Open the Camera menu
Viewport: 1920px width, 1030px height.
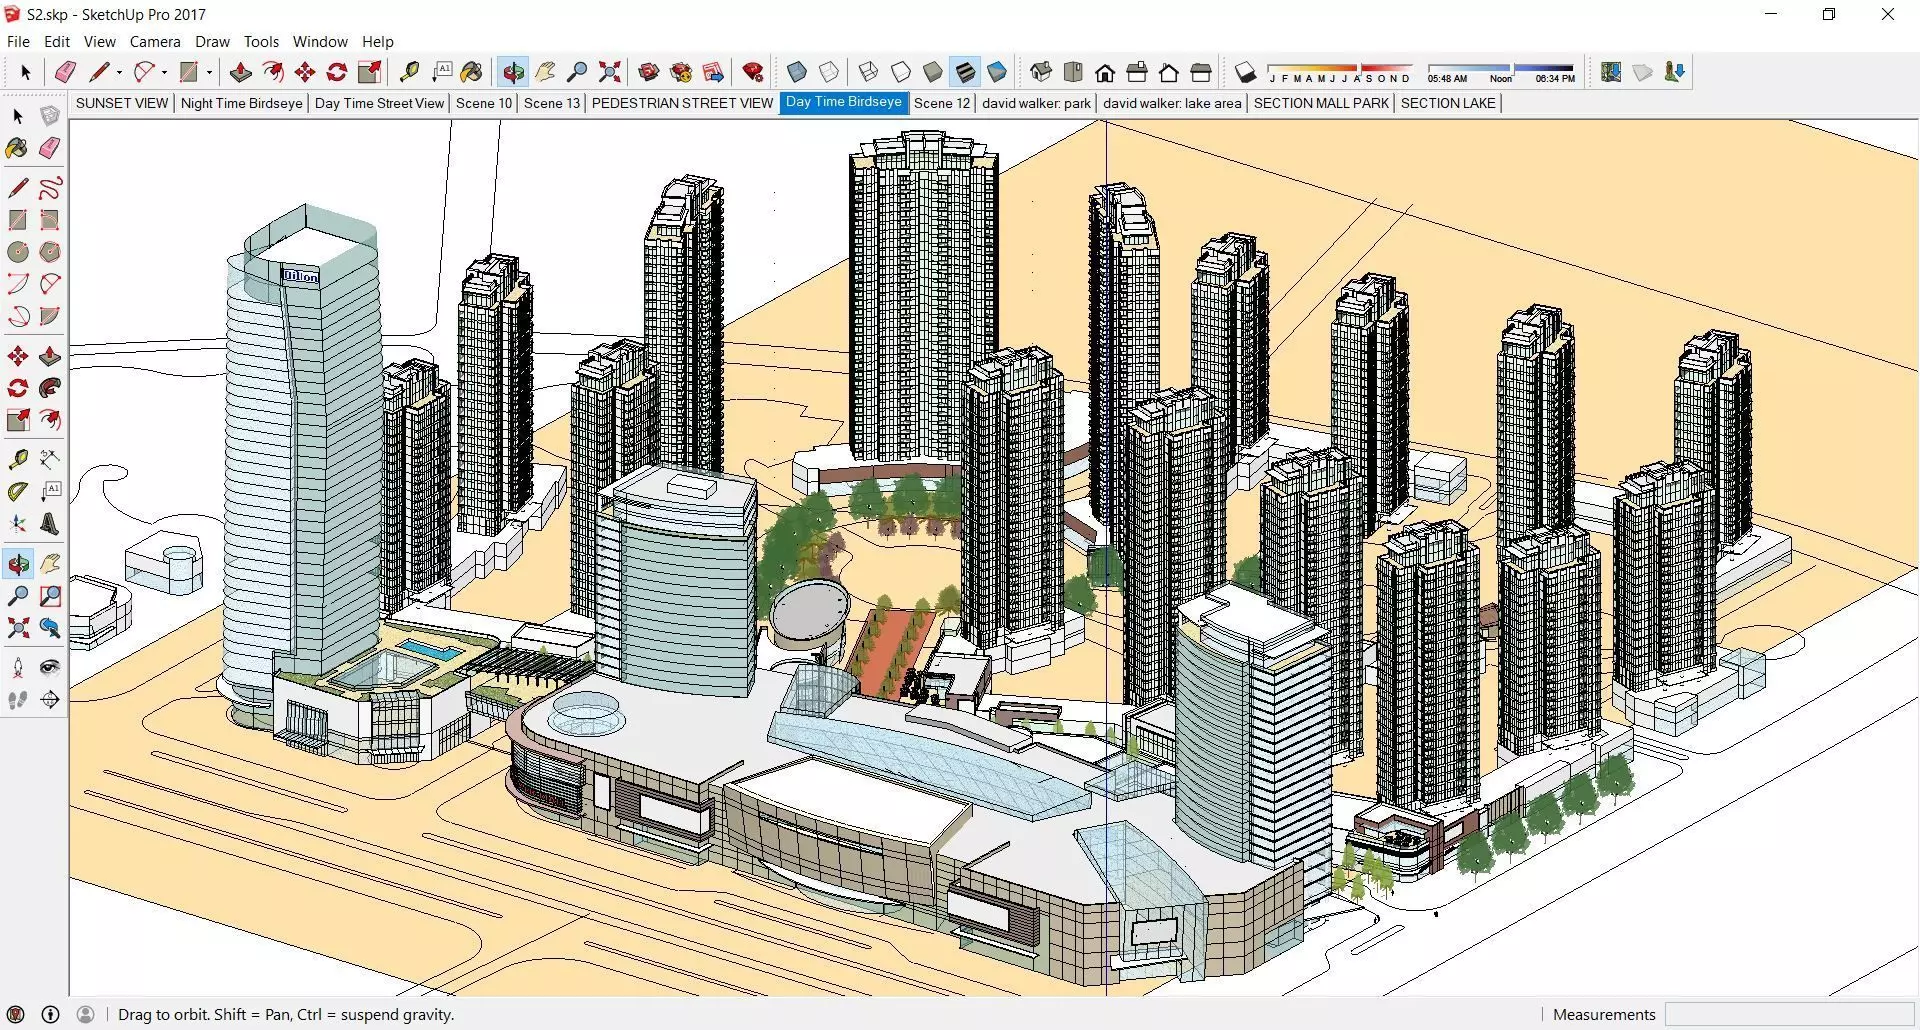tap(155, 42)
